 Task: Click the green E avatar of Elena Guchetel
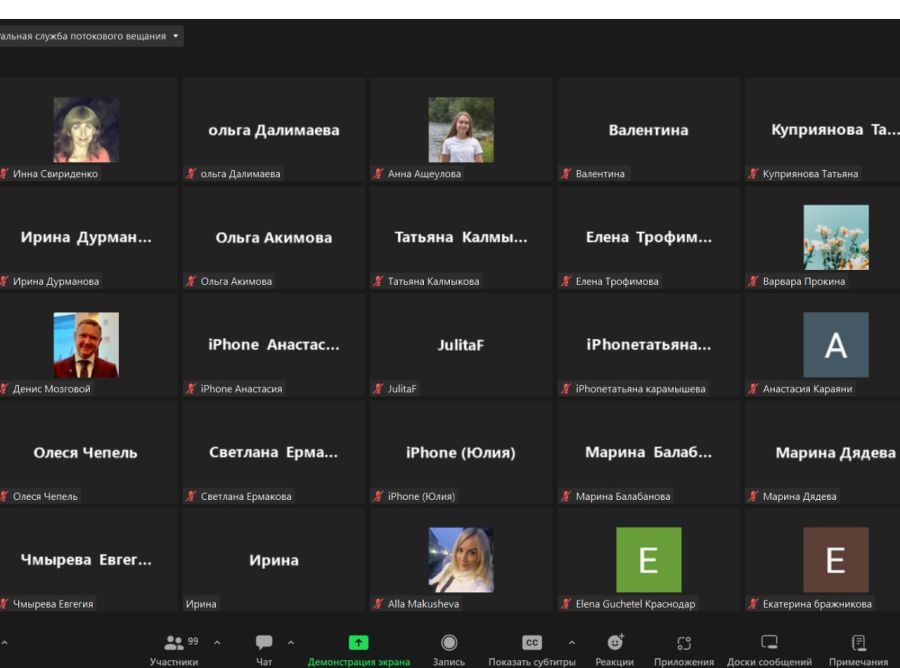[x=649, y=560]
